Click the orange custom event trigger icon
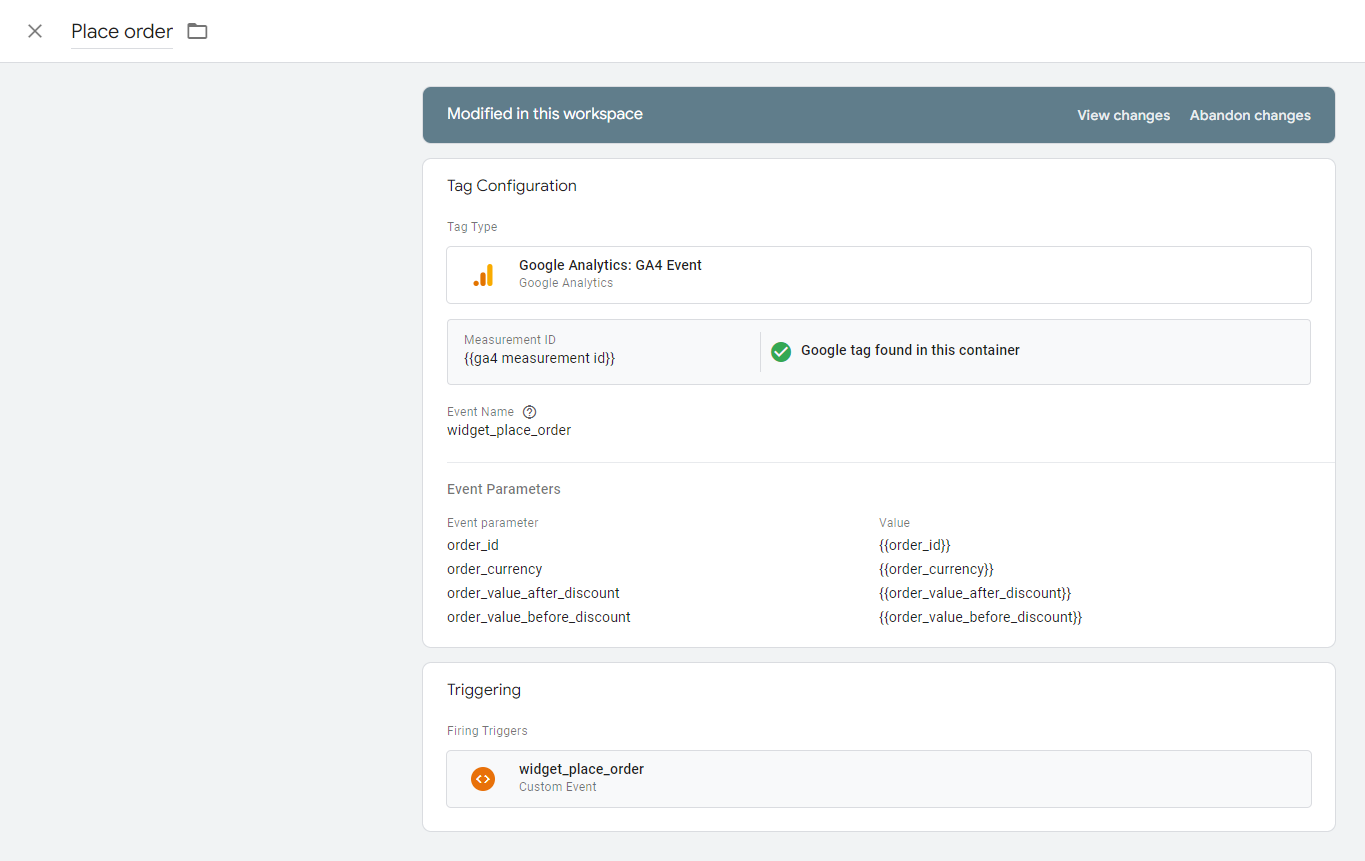1365x861 pixels. pyautogui.click(x=483, y=778)
